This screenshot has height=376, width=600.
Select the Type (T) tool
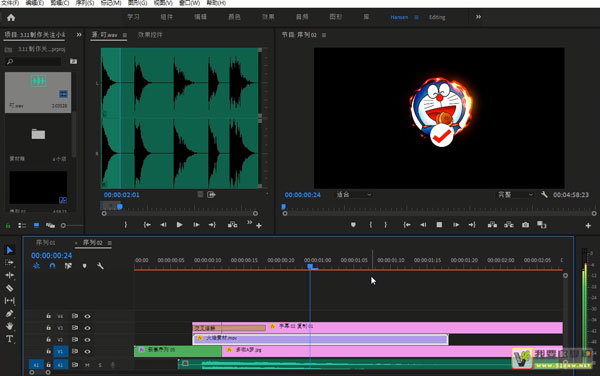[10, 339]
